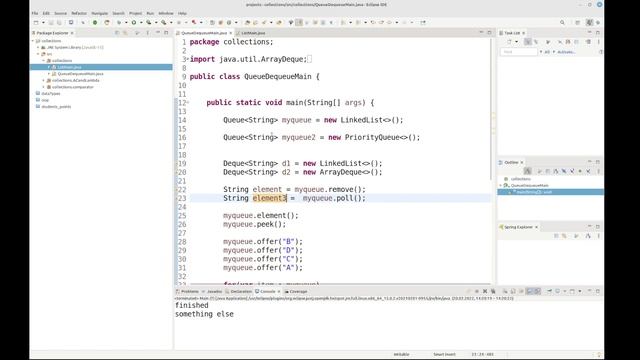Click the Debug bug icon in main toolbar
The height and width of the screenshot is (360, 640).
[119, 22]
